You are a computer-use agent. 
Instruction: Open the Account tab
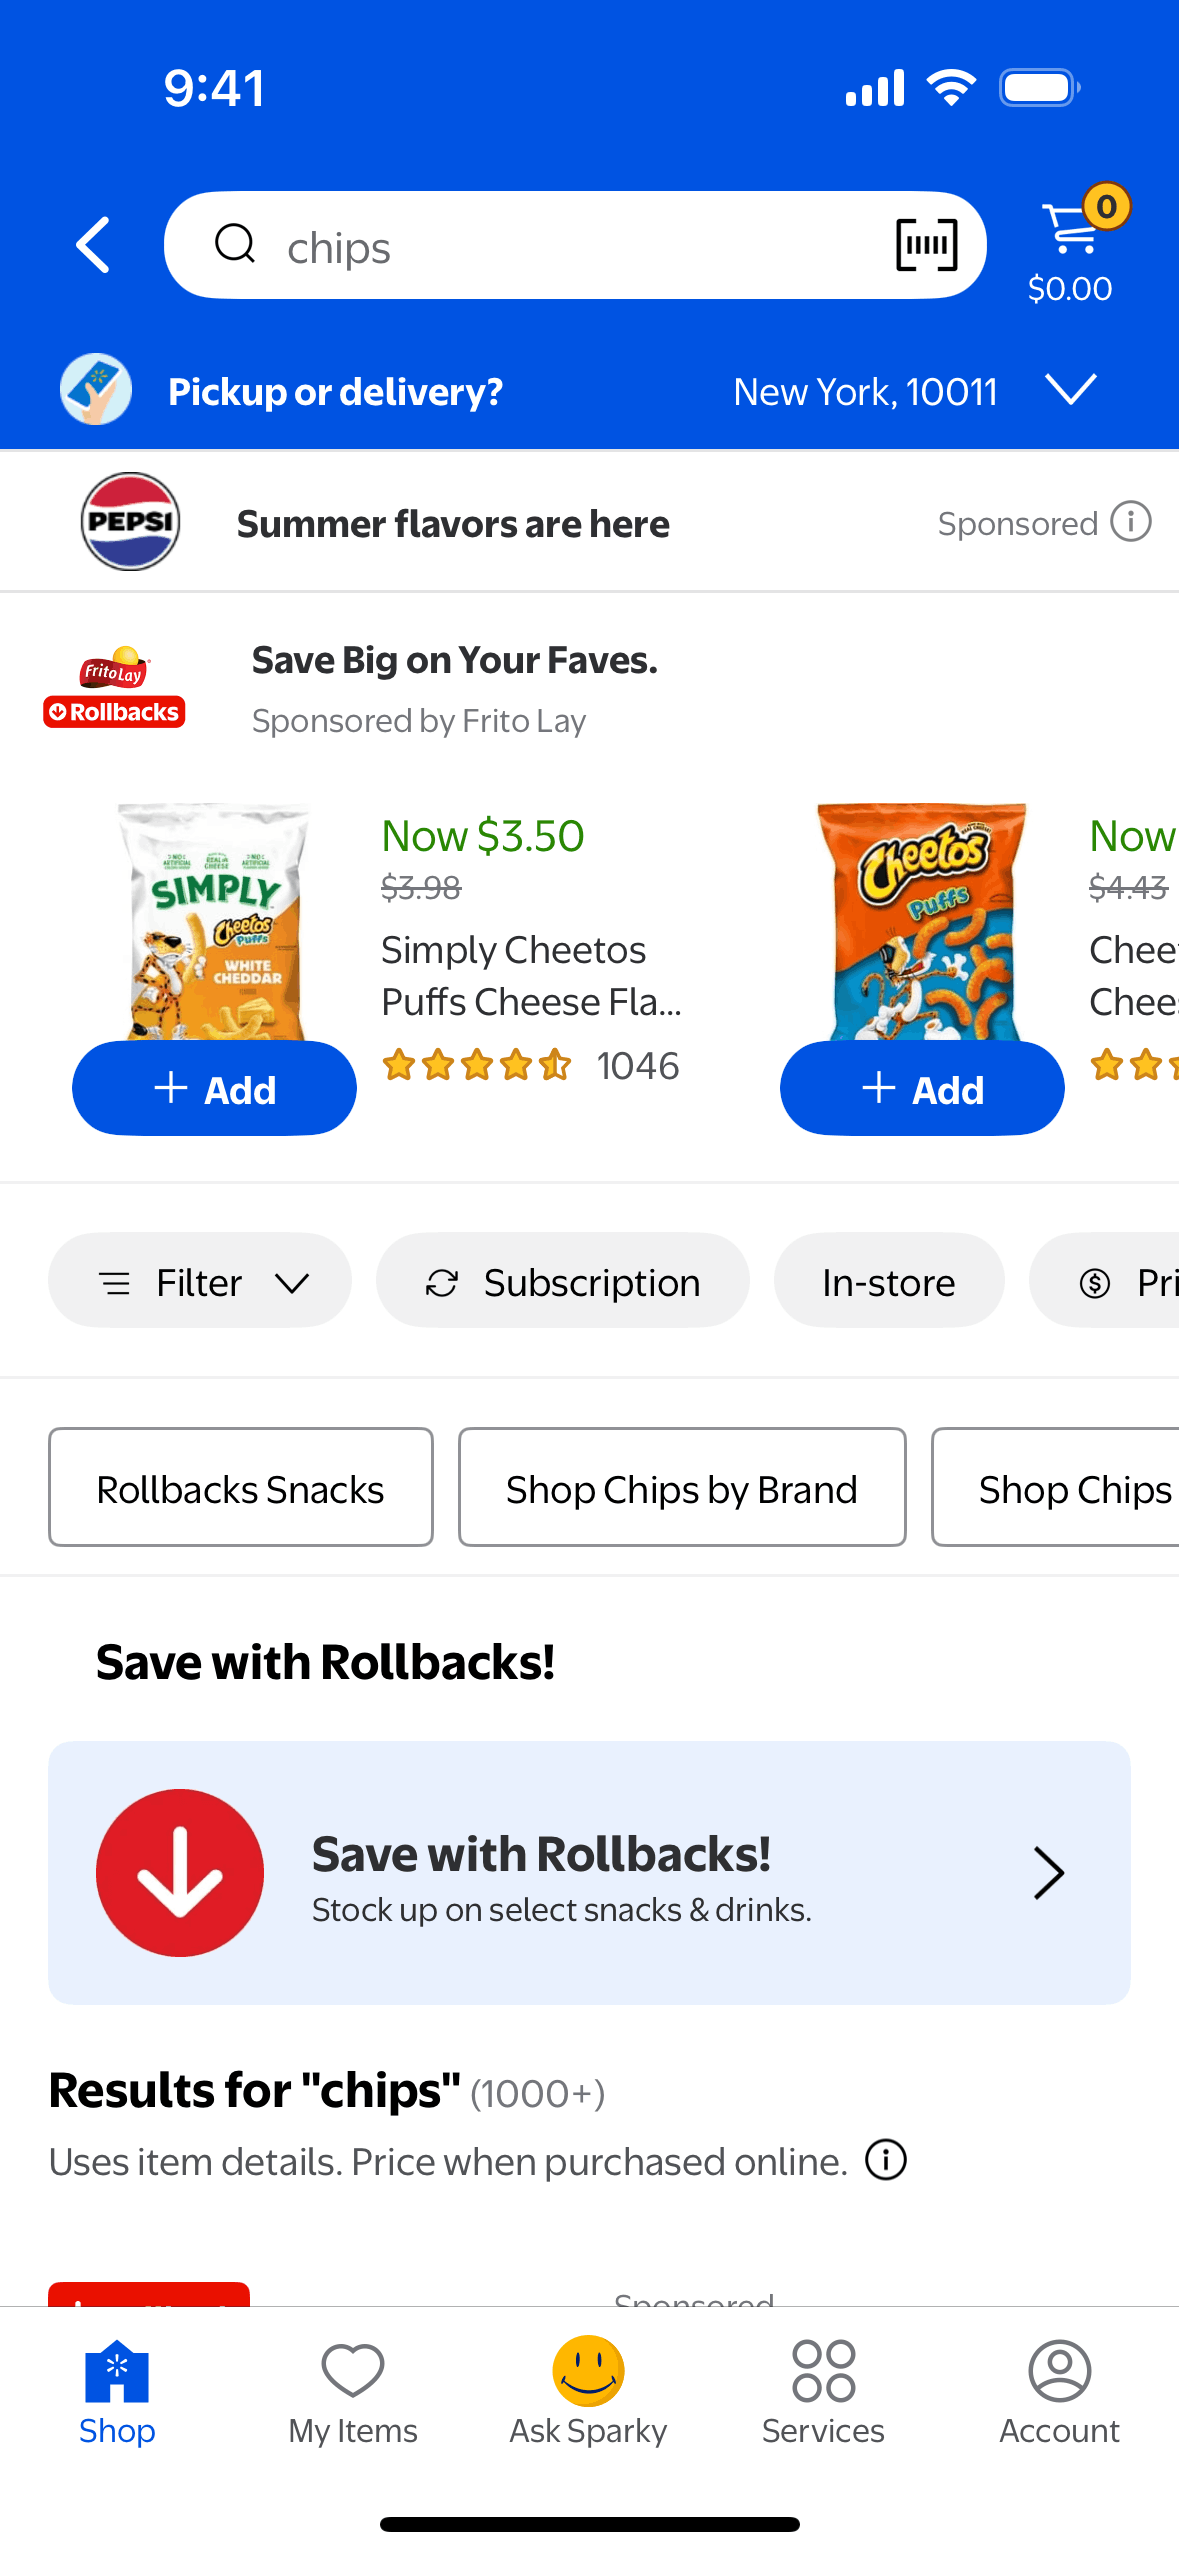tap(1059, 2391)
